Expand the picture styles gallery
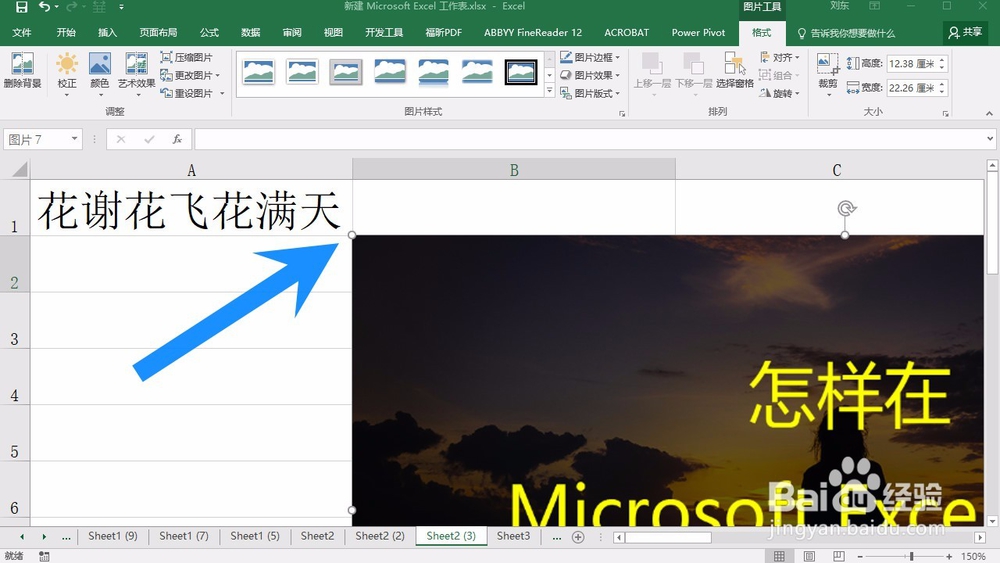 pyautogui.click(x=550, y=91)
